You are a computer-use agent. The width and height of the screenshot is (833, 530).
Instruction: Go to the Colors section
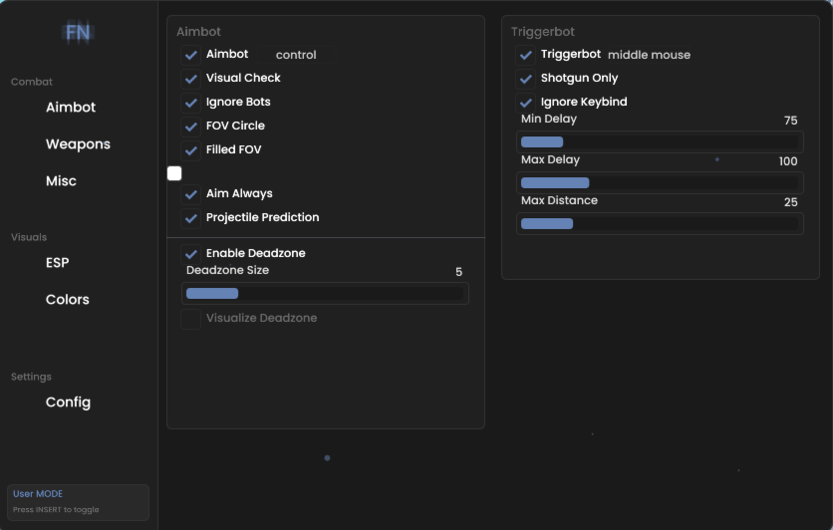pyautogui.click(x=67, y=300)
